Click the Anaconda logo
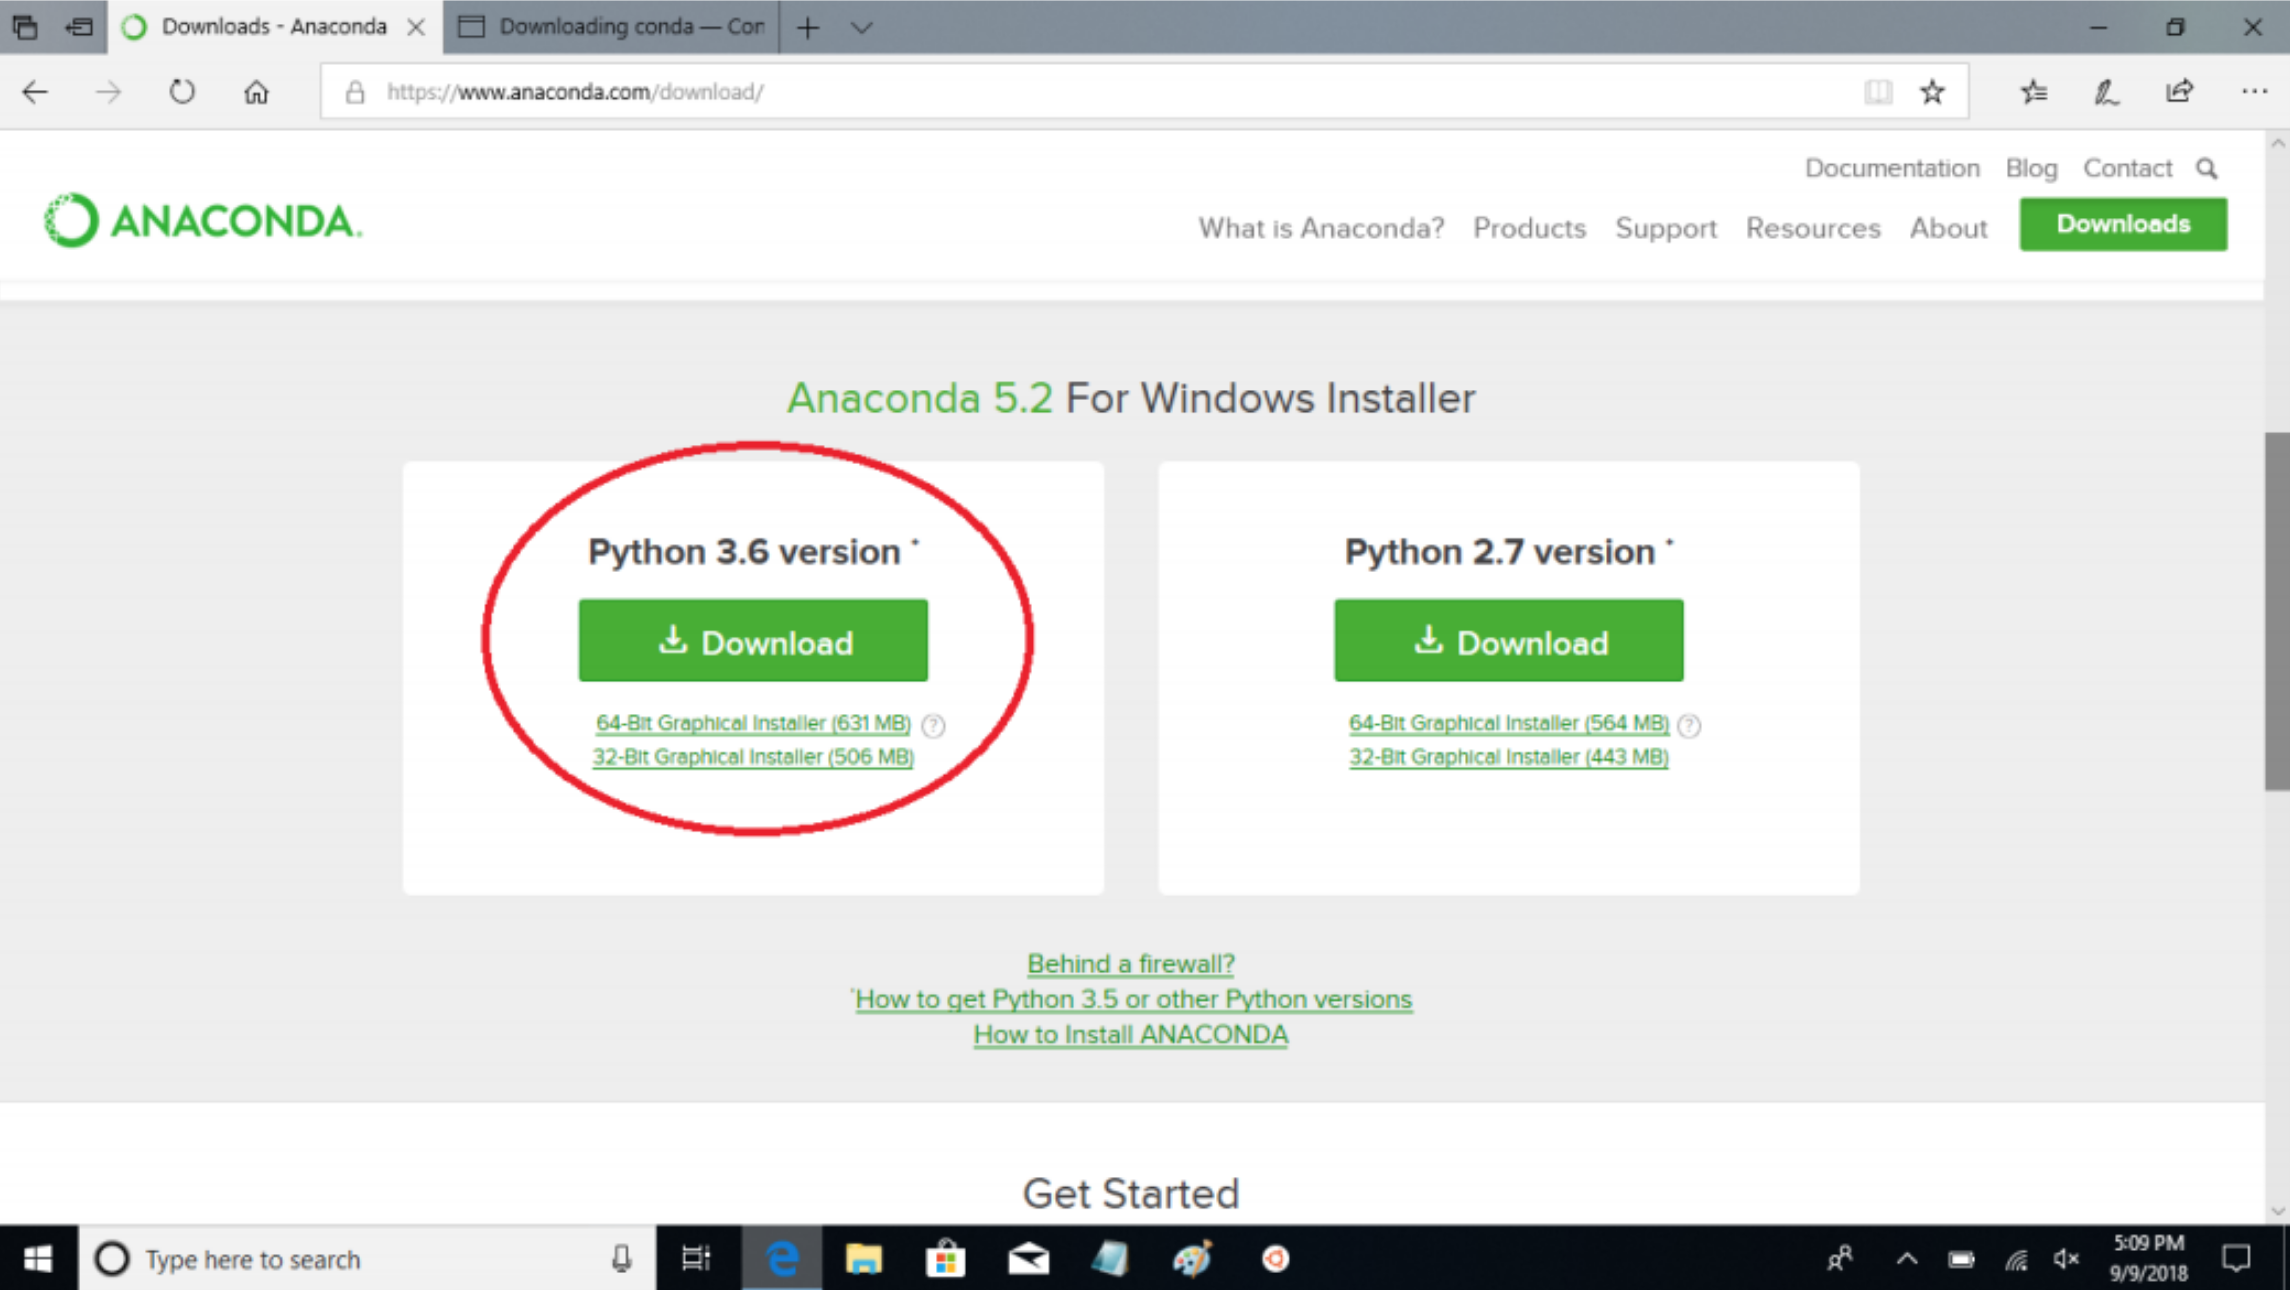Image resolution: width=2290 pixels, height=1290 pixels. click(x=203, y=221)
